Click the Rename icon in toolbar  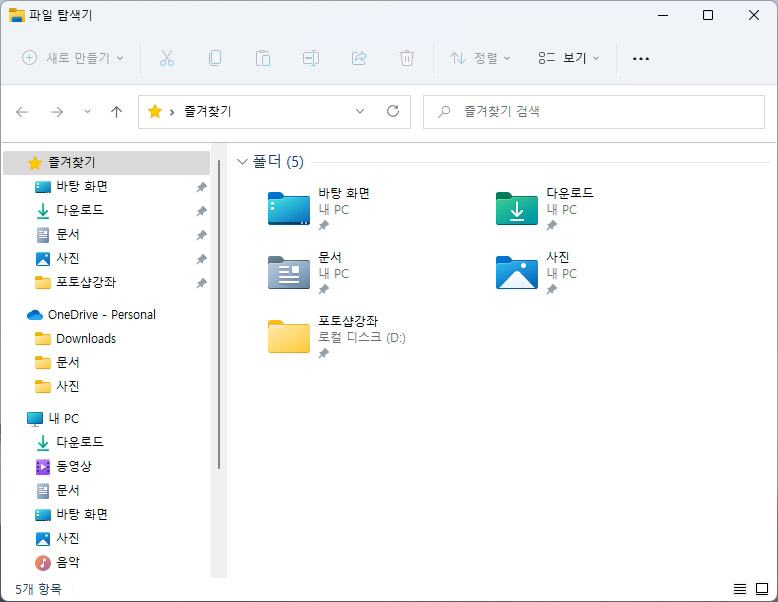coord(311,59)
